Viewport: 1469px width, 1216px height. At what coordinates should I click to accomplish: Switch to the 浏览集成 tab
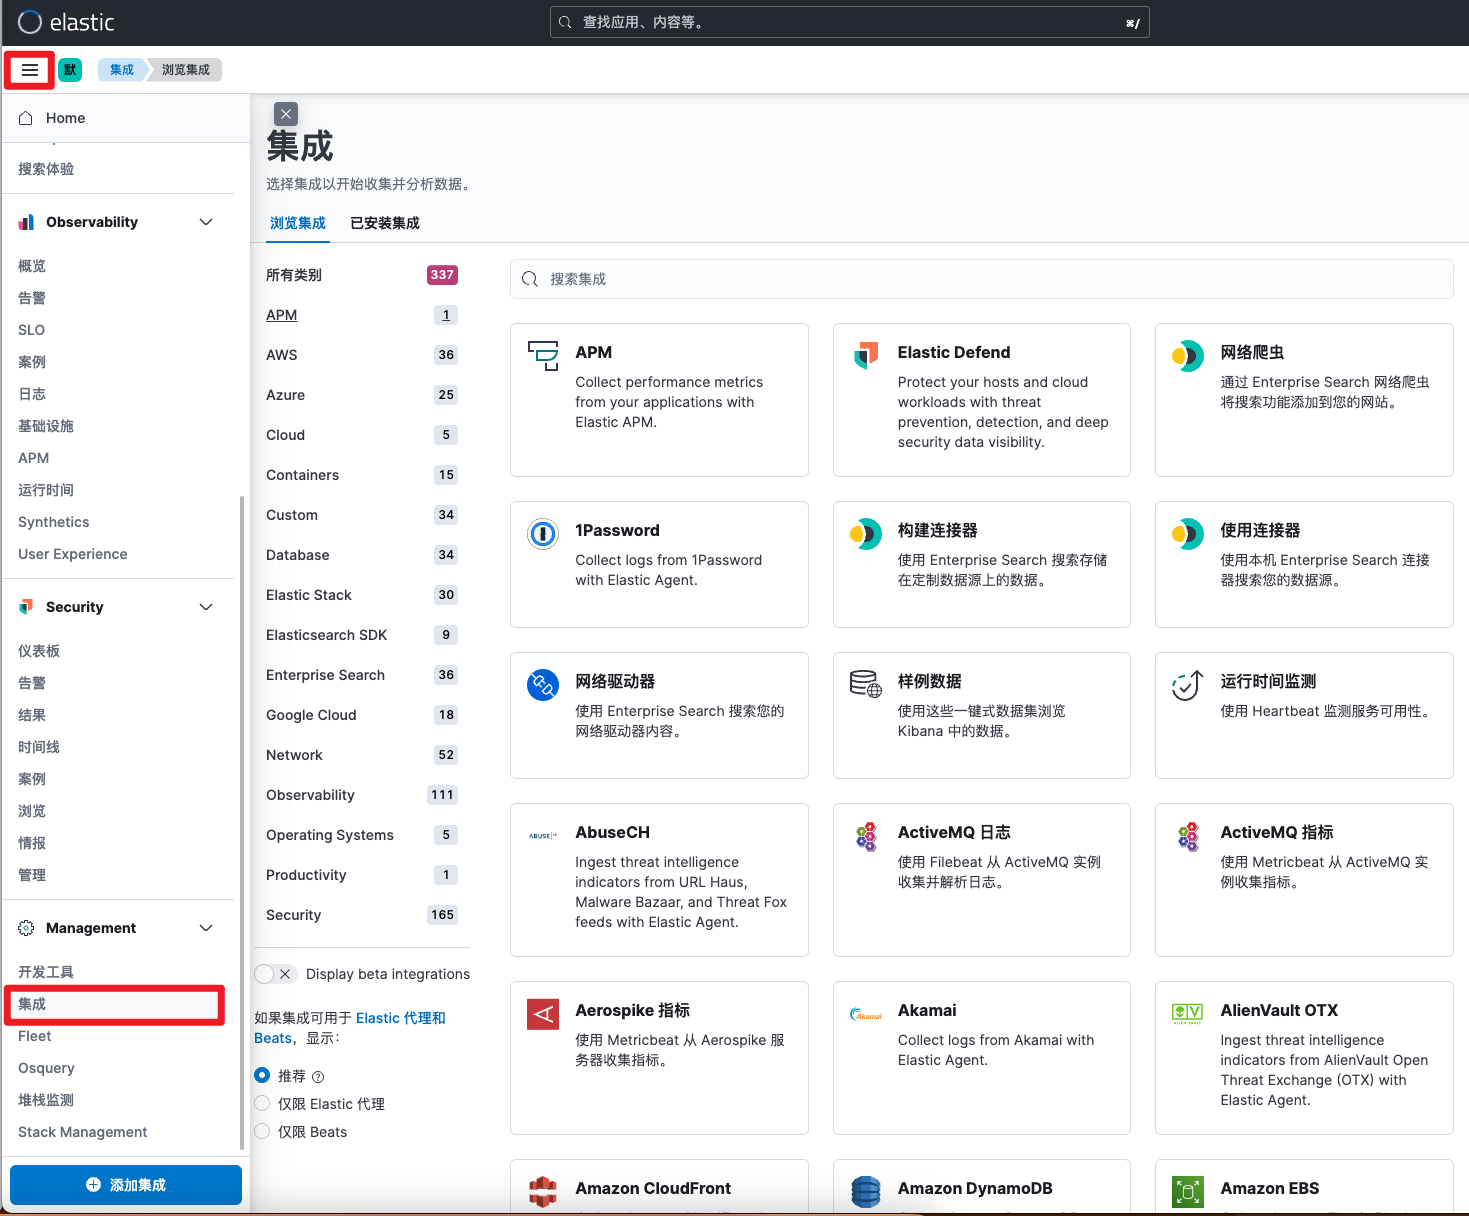[298, 223]
